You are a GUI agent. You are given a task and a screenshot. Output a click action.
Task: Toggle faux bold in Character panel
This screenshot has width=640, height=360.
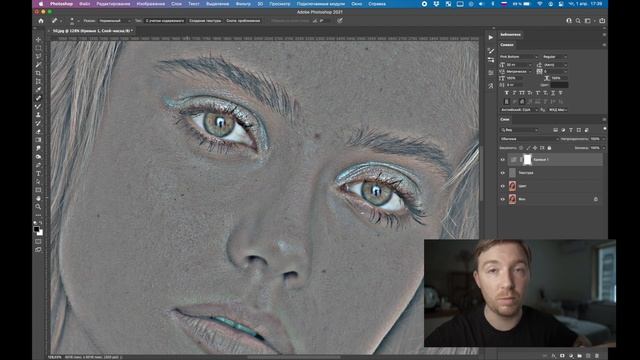pyautogui.click(x=507, y=93)
